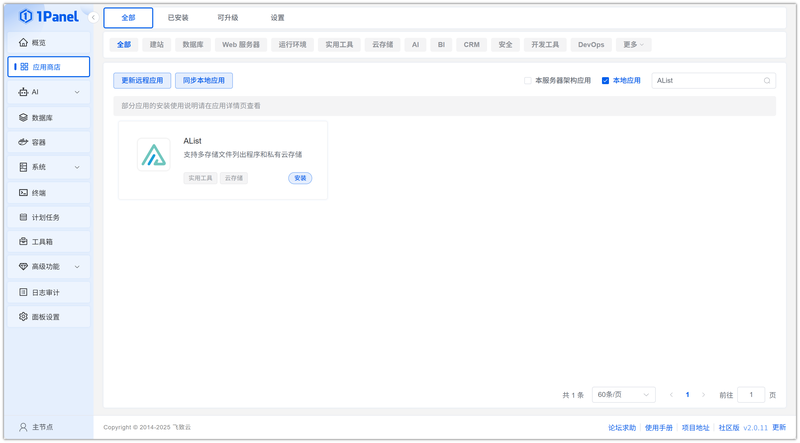Focus the AList search field
Screen dimensions: 800x443
click(x=713, y=81)
